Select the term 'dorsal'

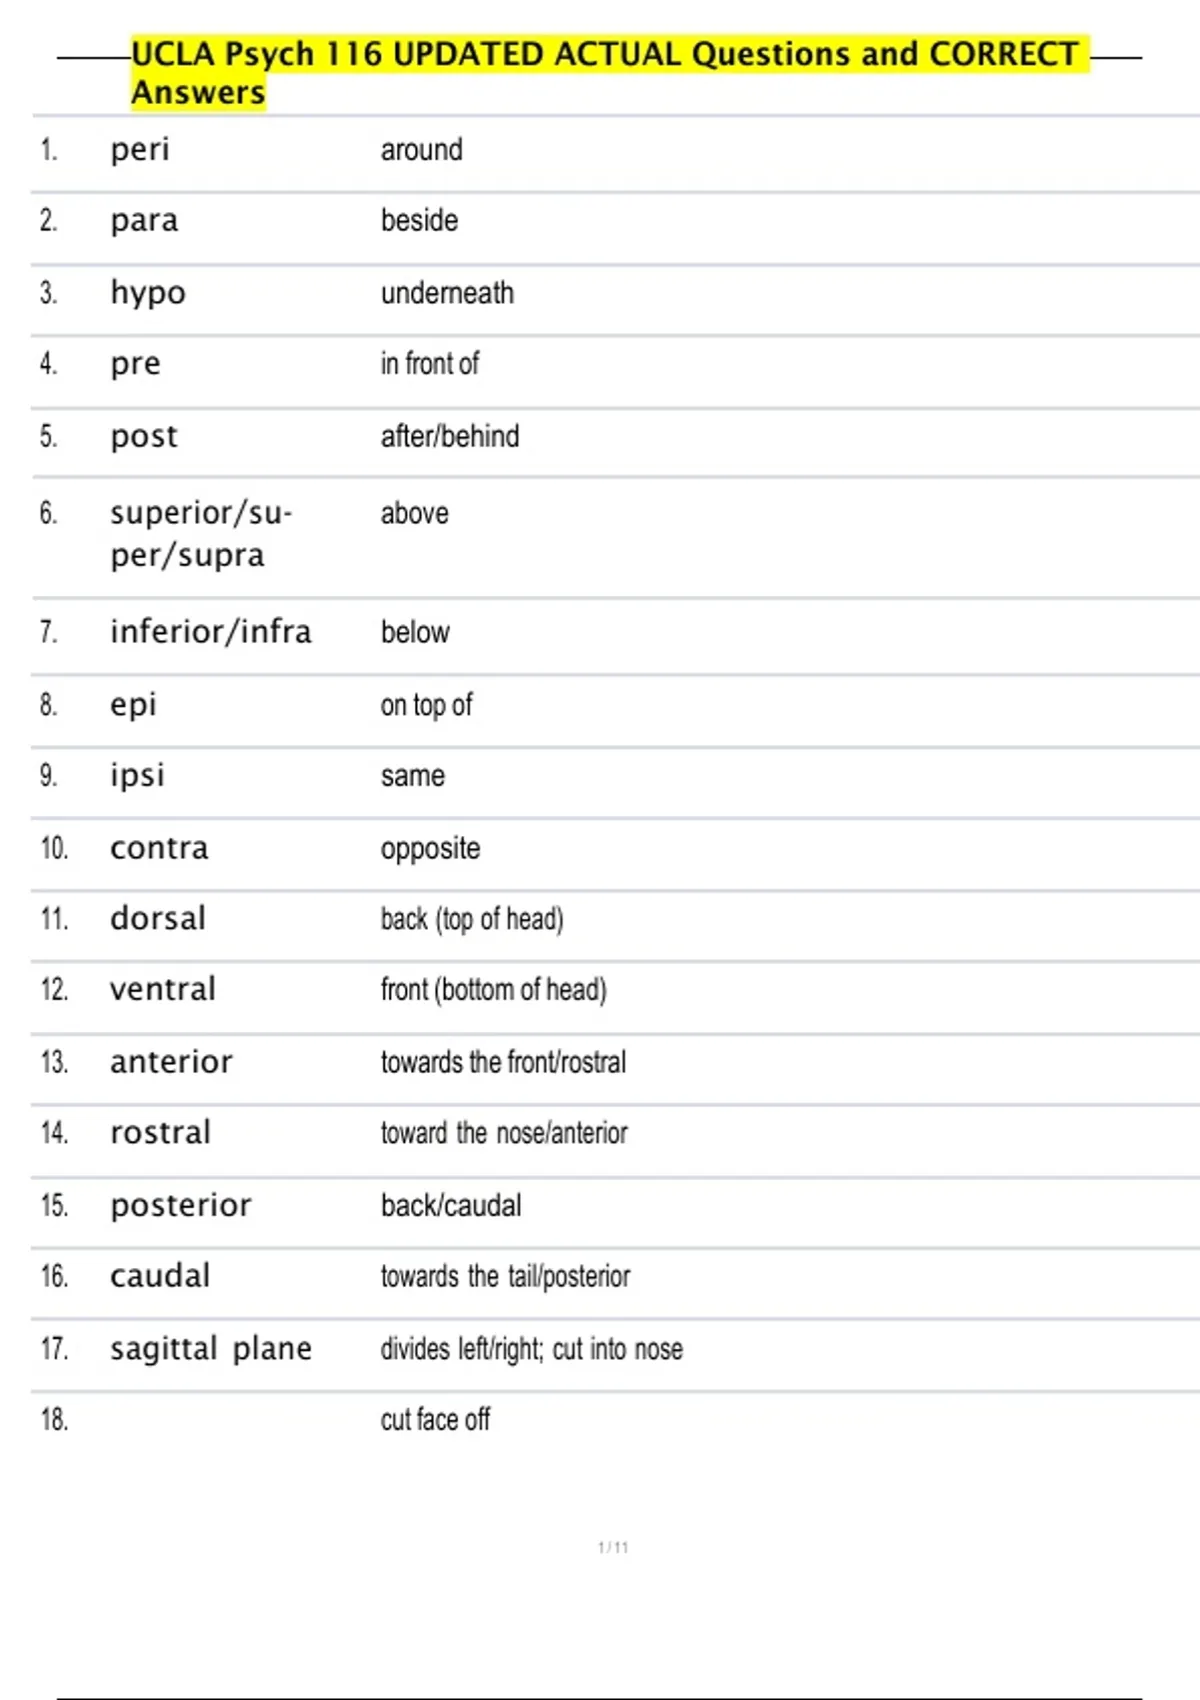tap(158, 918)
